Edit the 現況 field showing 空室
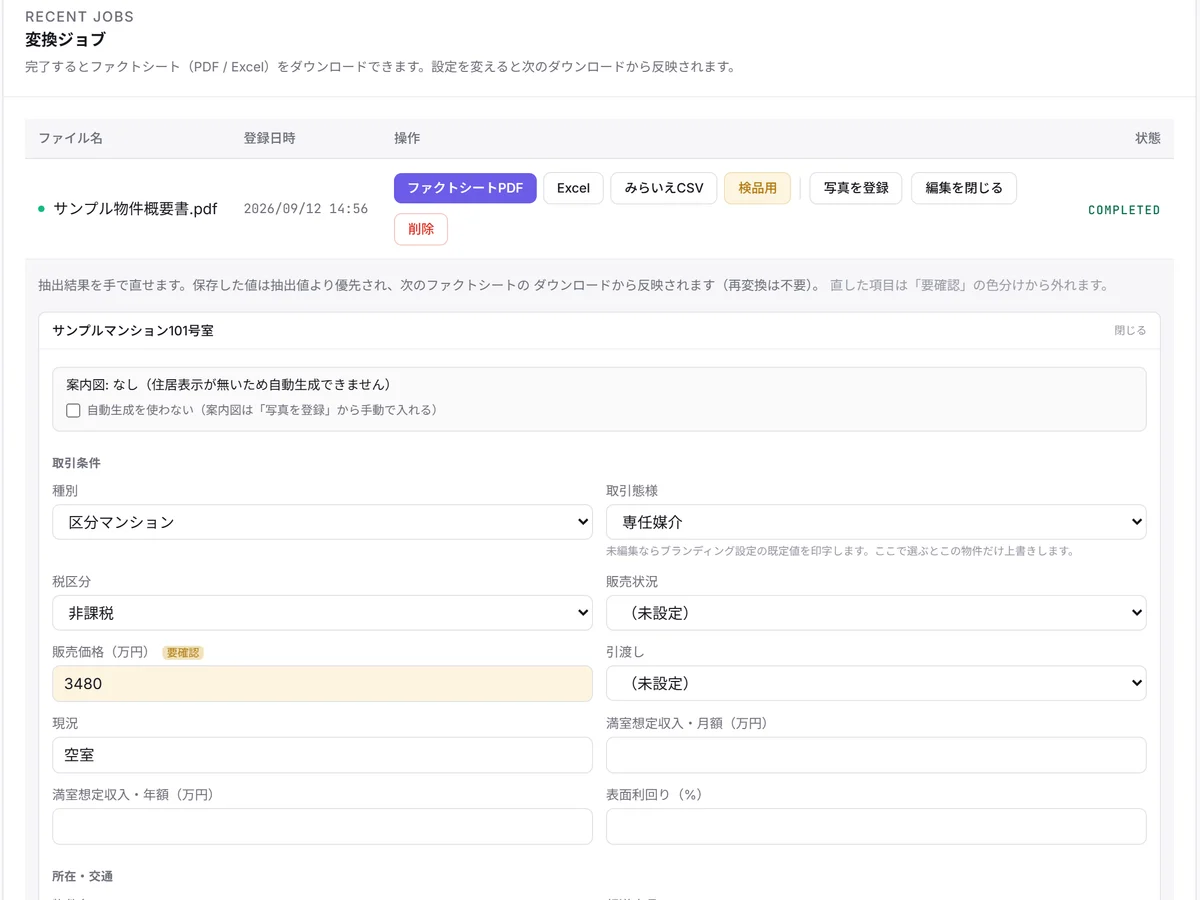The width and height of the screenshot is (1200, 900). point(322,755)
